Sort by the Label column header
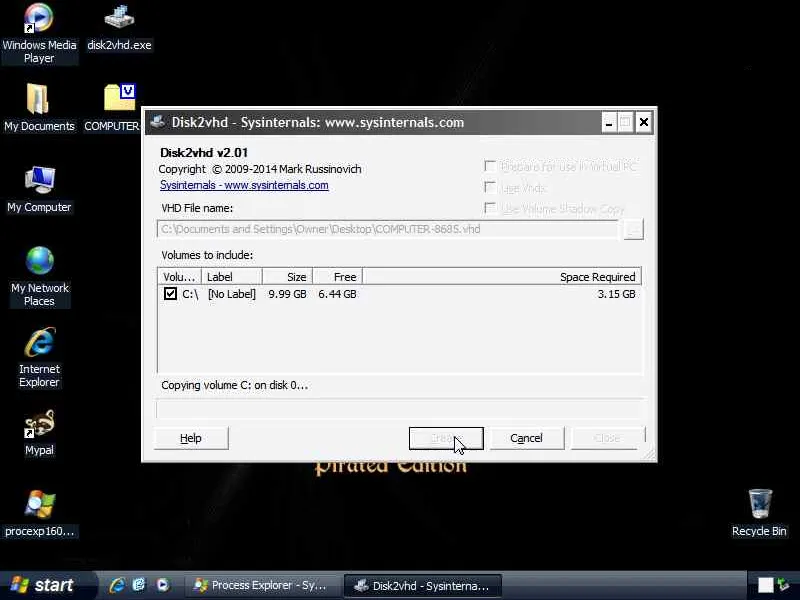The width and height of the screenshot is (800, 600). click(x=232, y=277)
